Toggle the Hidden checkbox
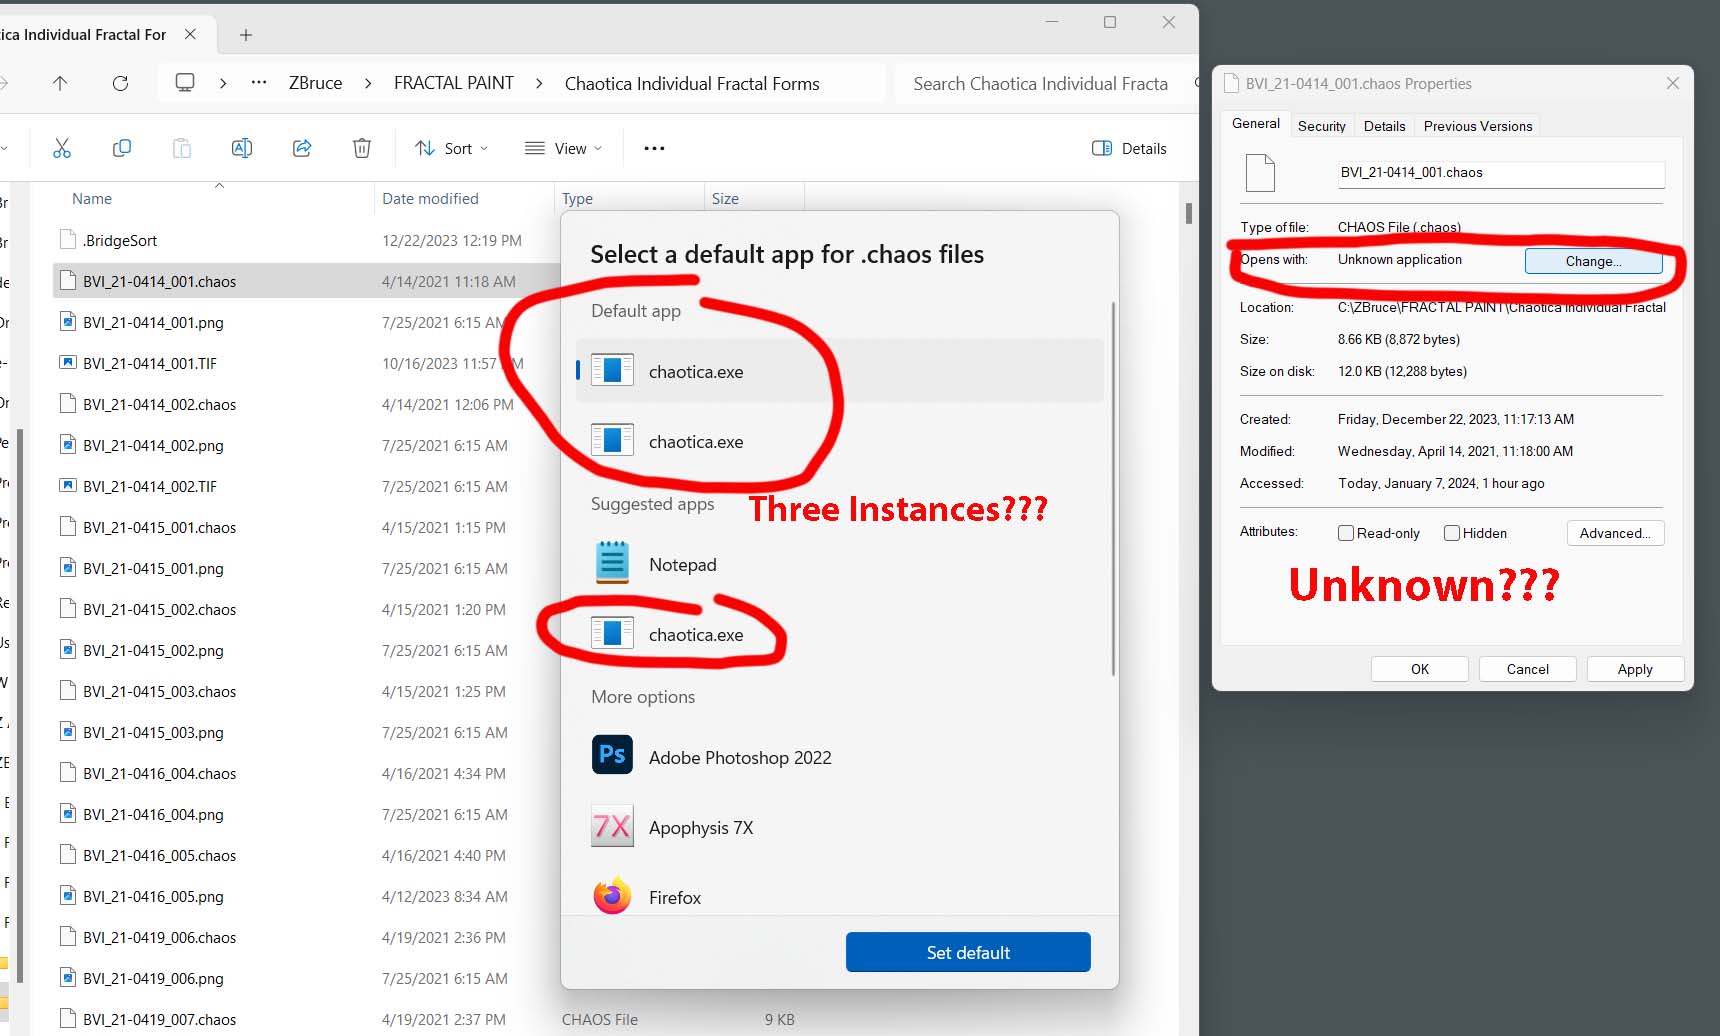The height and width of the screenshot is (1036, 1720). (1452, 533)
